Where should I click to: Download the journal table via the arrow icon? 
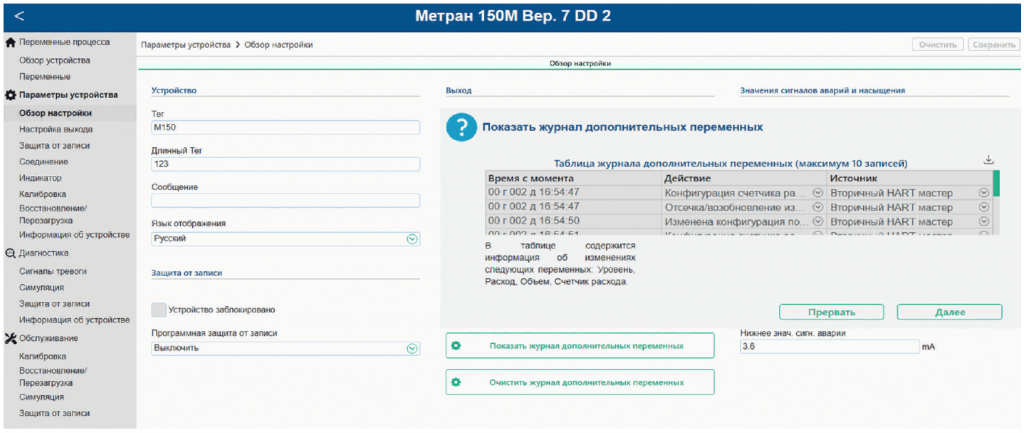(988, 160)
